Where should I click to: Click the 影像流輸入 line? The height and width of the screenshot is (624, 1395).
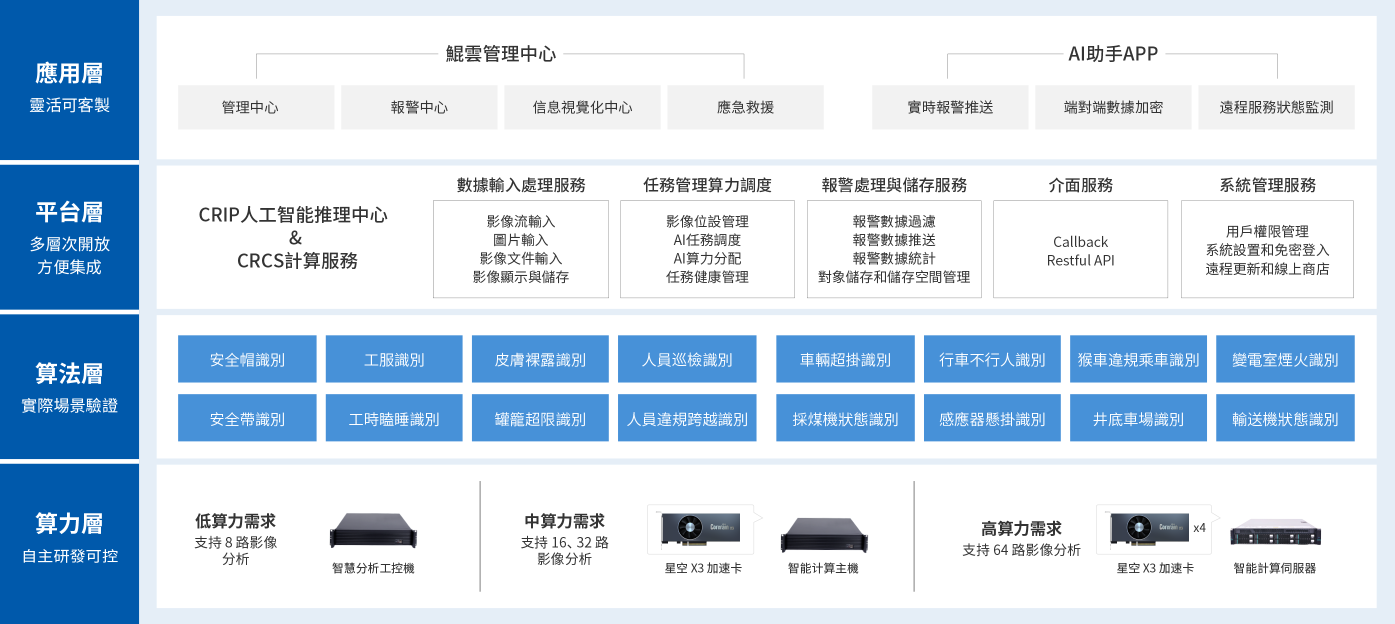[521, 221]
